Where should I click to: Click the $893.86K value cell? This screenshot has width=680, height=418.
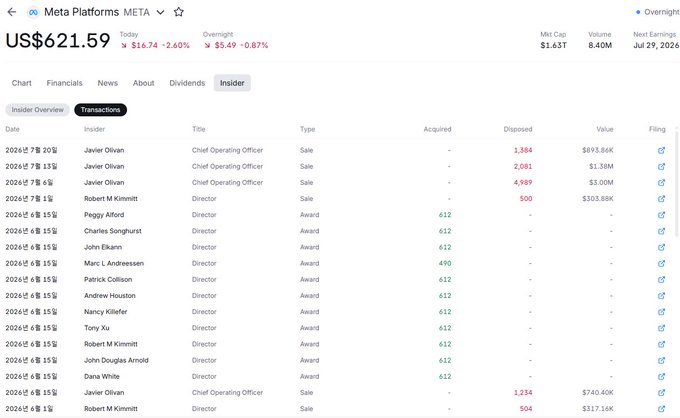click(598, 150)
